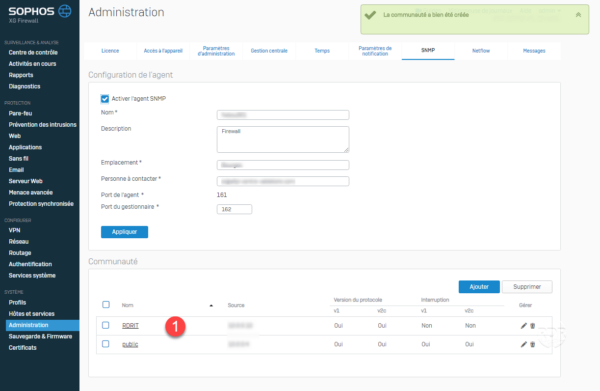The height and width of the screenshot is (391, 600).
Task: Open VPN in sidebar
Action: [15, 230]
